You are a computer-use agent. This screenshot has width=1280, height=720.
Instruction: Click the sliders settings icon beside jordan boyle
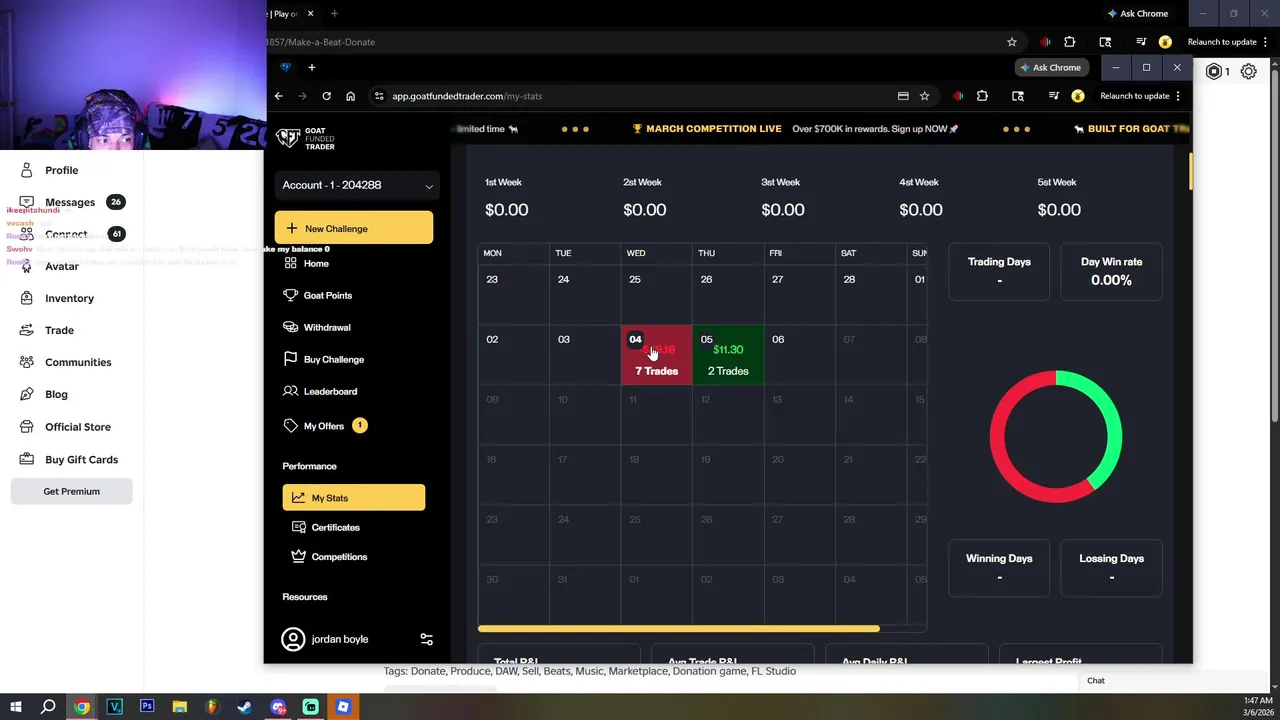click(x=426, y=639)
